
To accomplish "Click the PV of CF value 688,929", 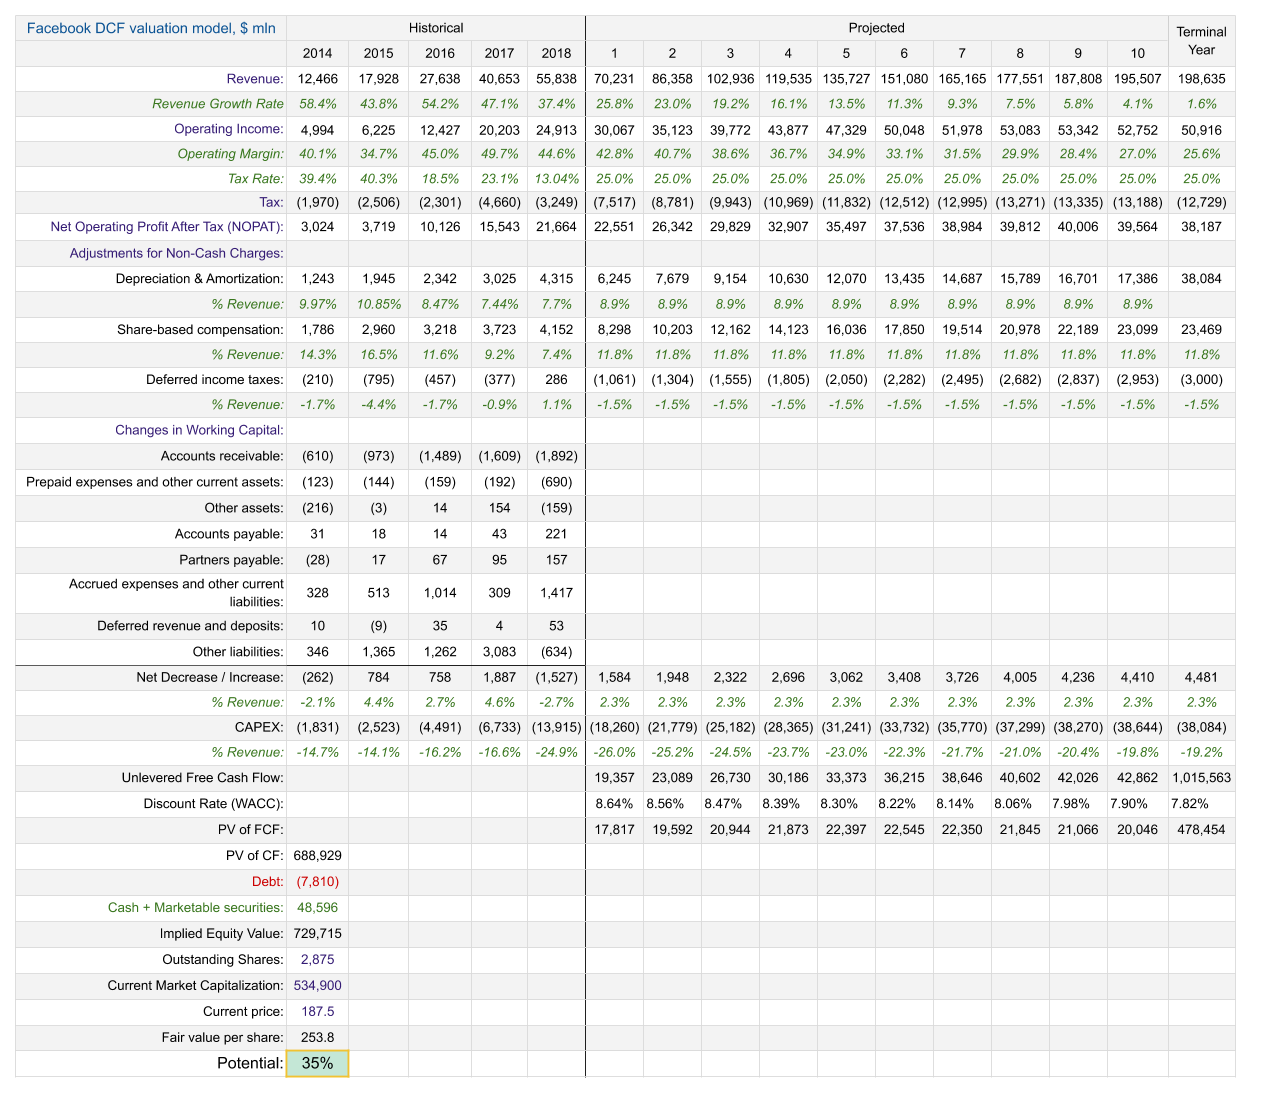I will coord(318,855).
